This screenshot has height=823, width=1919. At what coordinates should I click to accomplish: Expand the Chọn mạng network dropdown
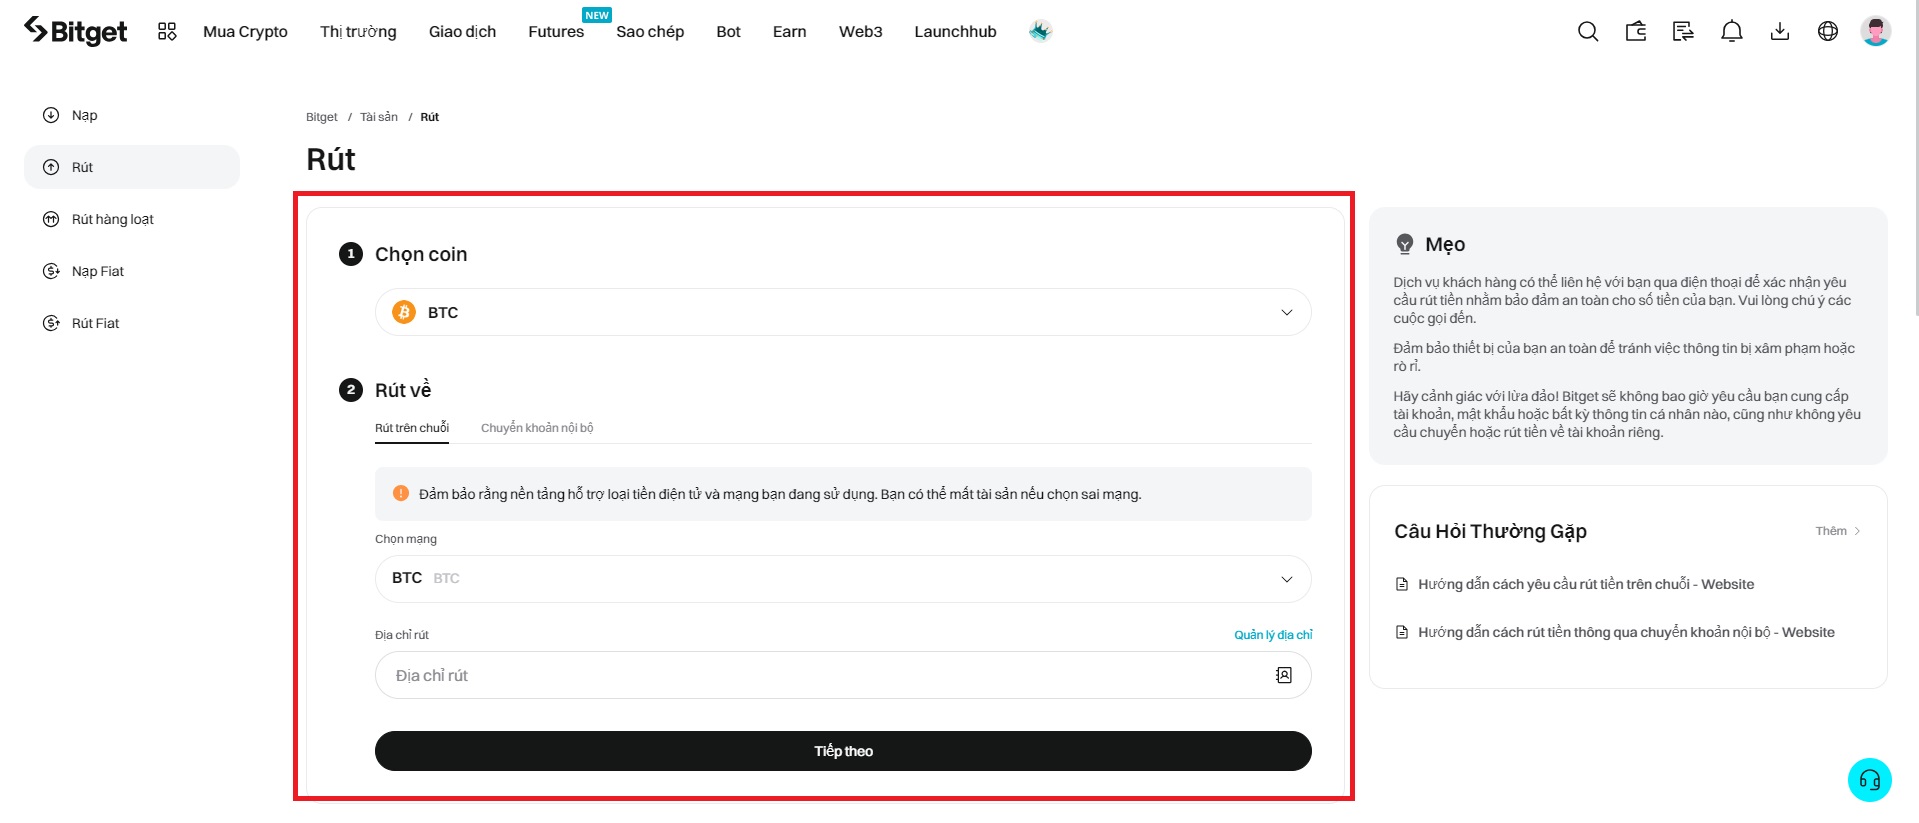coord(843,579)
